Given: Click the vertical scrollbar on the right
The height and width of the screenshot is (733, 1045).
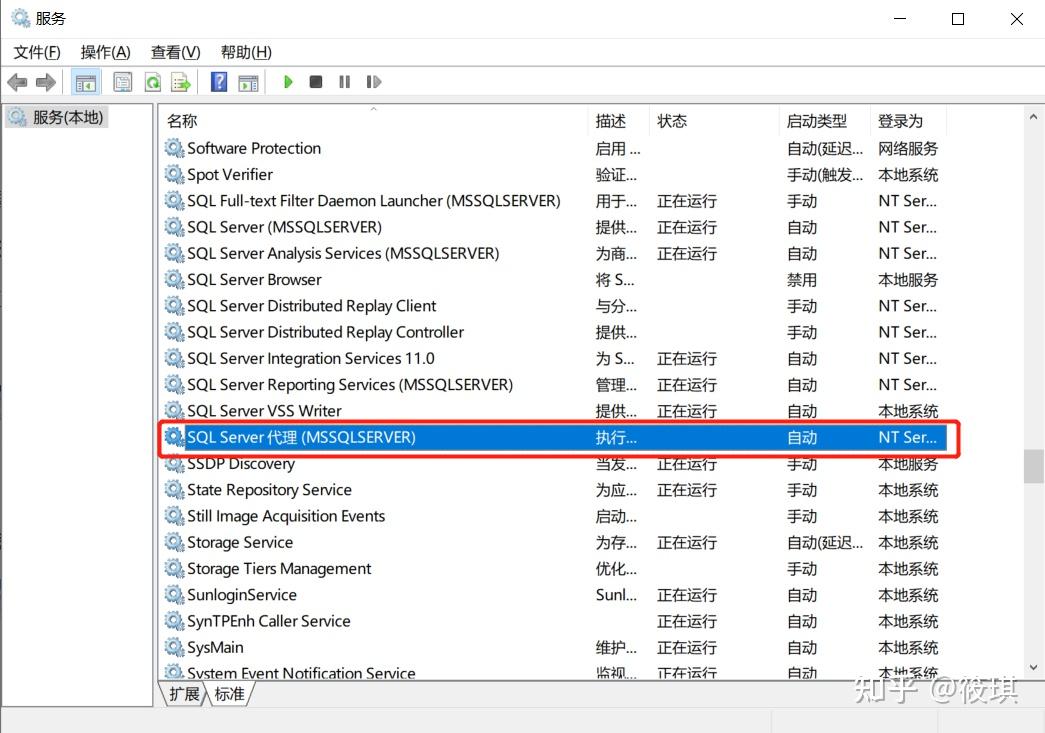Looking at the screenshot, I should (1032, 466).
